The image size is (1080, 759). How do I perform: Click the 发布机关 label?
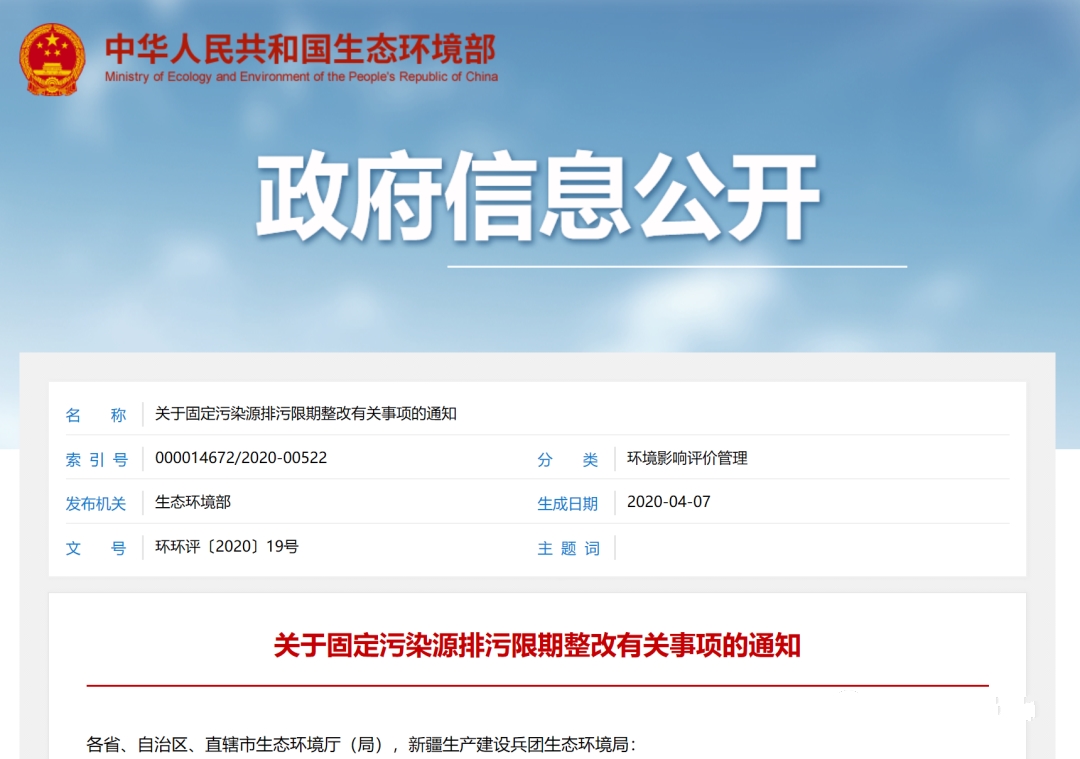(96, 504)
